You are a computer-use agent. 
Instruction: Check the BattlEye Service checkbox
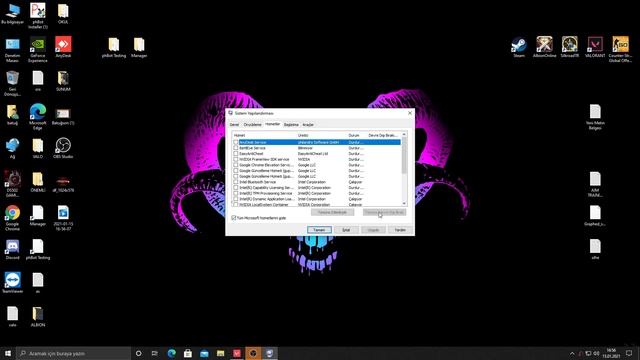point(236,148)
